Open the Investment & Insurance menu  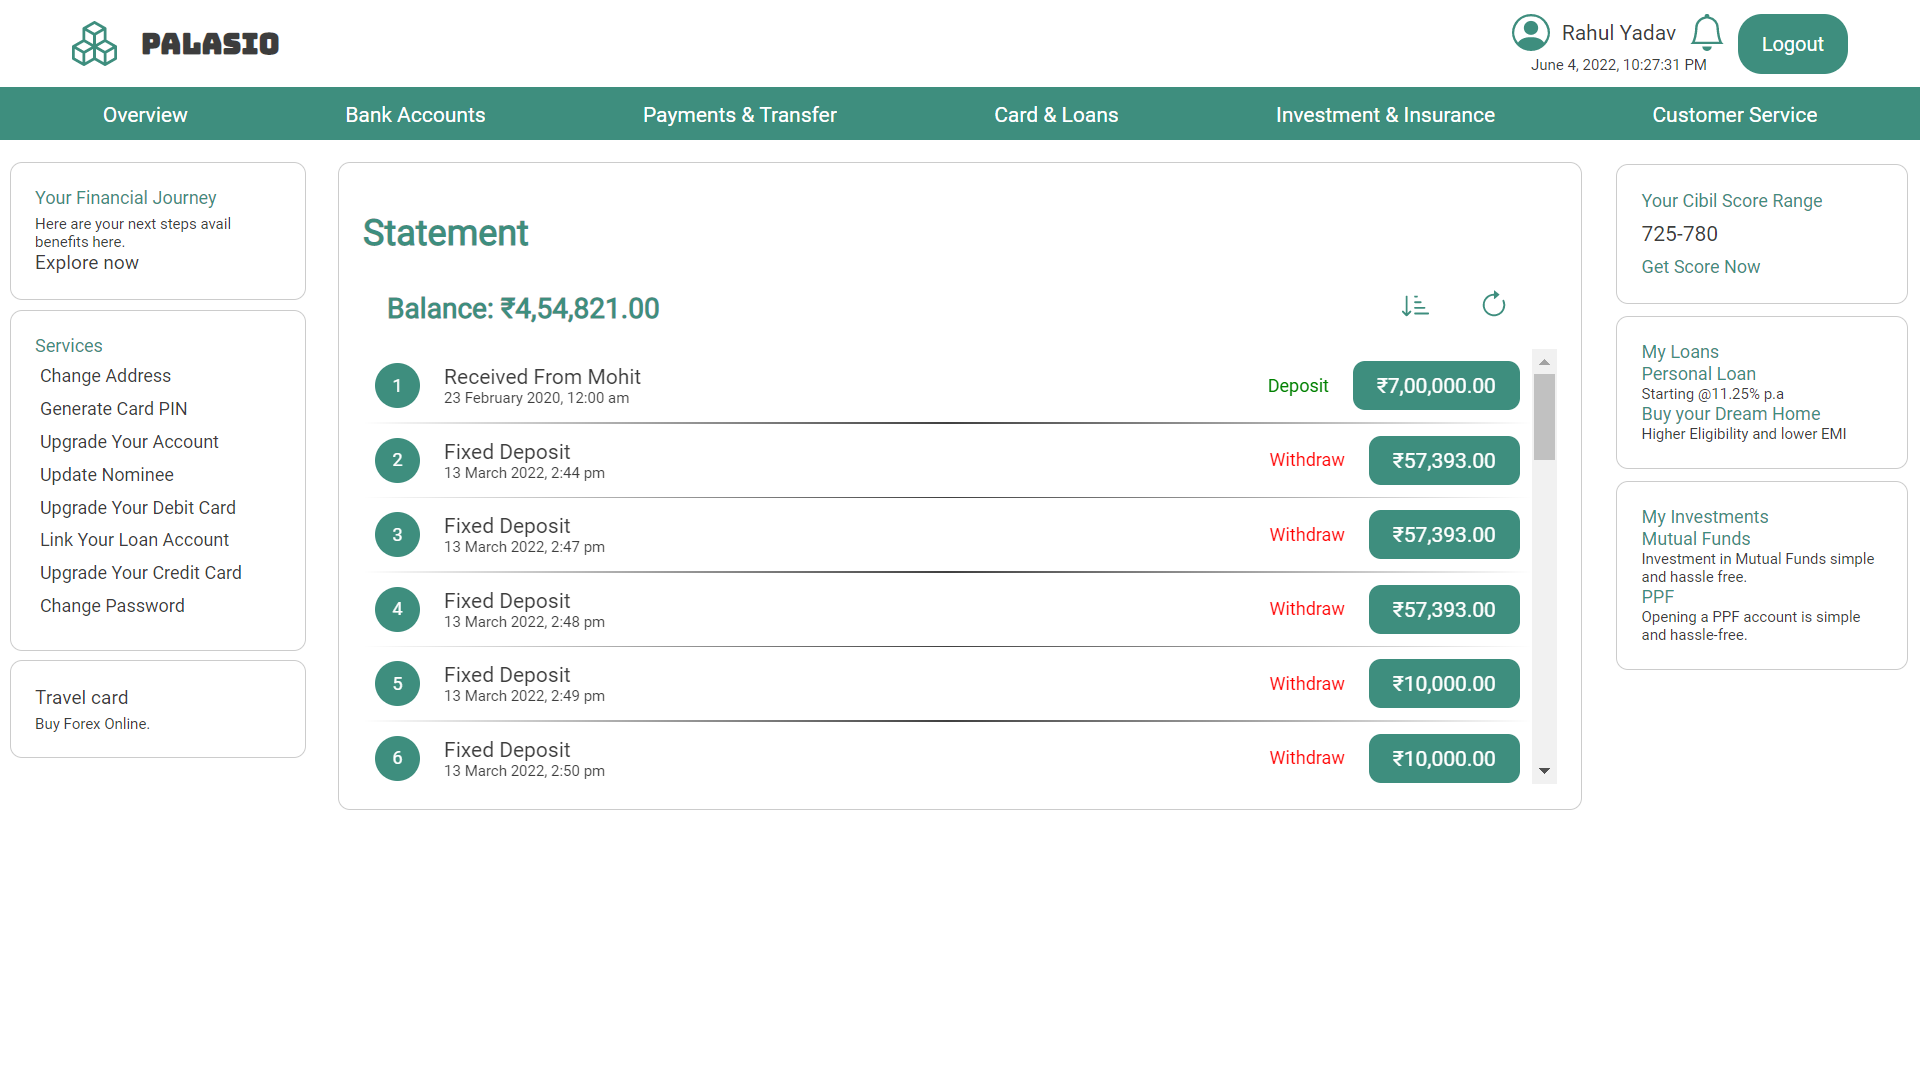(x=1385, y=115)
